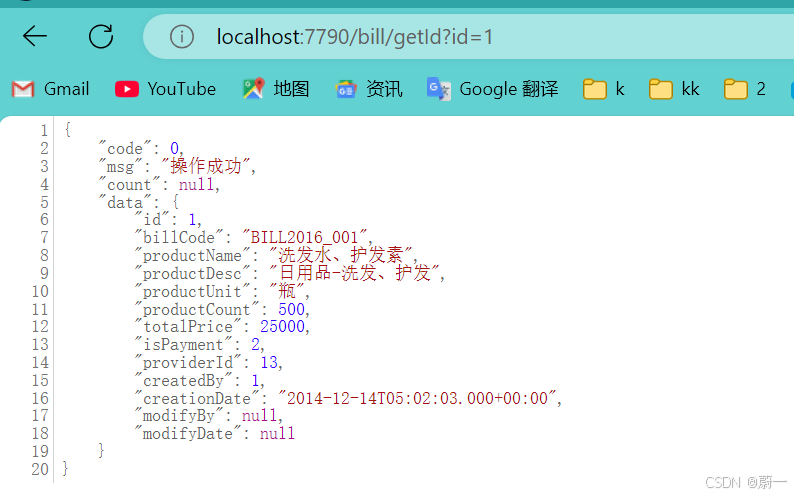Screen dimensions: 794x496
Task: Click the "createdBy" key
Action: 183,381
